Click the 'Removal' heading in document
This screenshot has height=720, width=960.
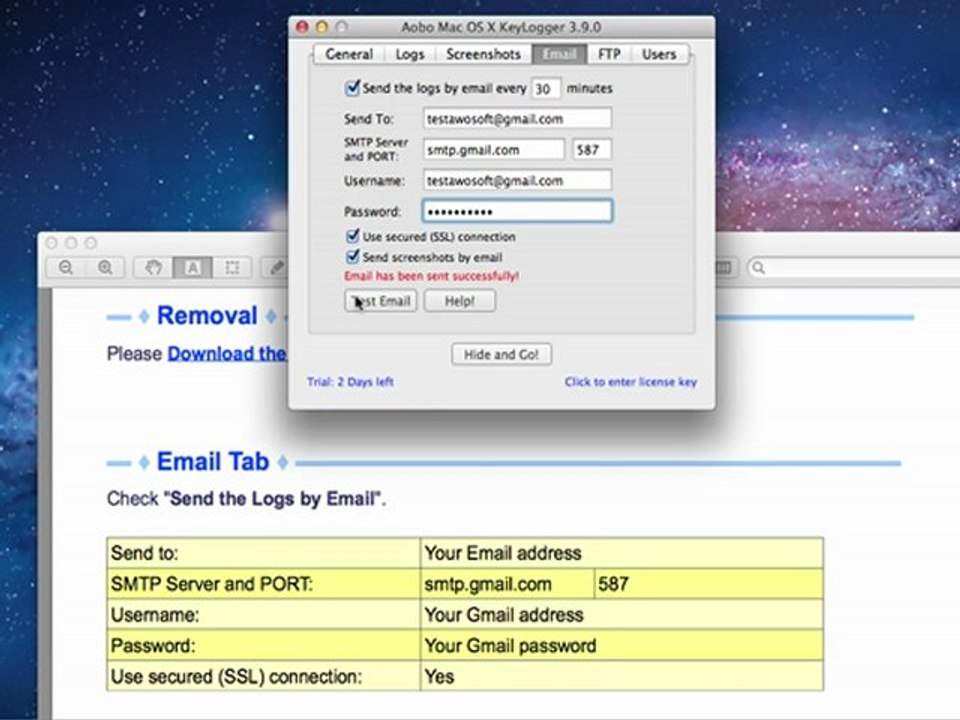point(207,315)
